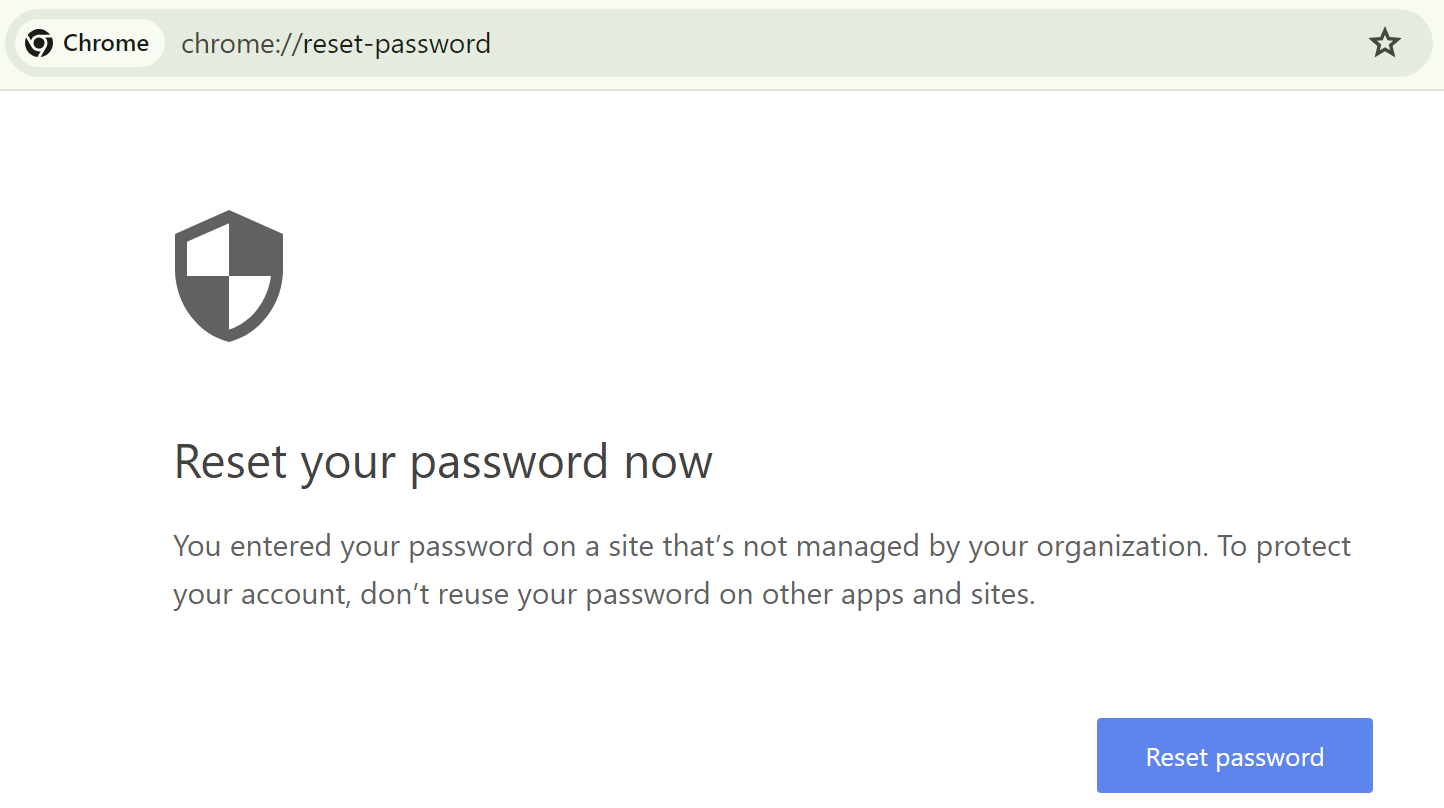Focus the empty area of the address bar
The height and width of the screenshot is (808, 1444).
point(900,43)
